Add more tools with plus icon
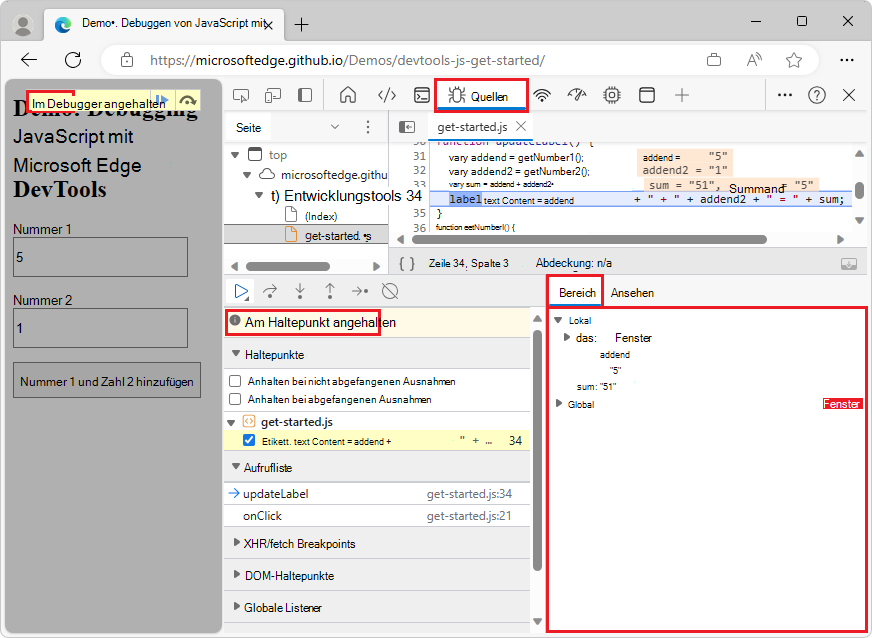 pos(682,95)
